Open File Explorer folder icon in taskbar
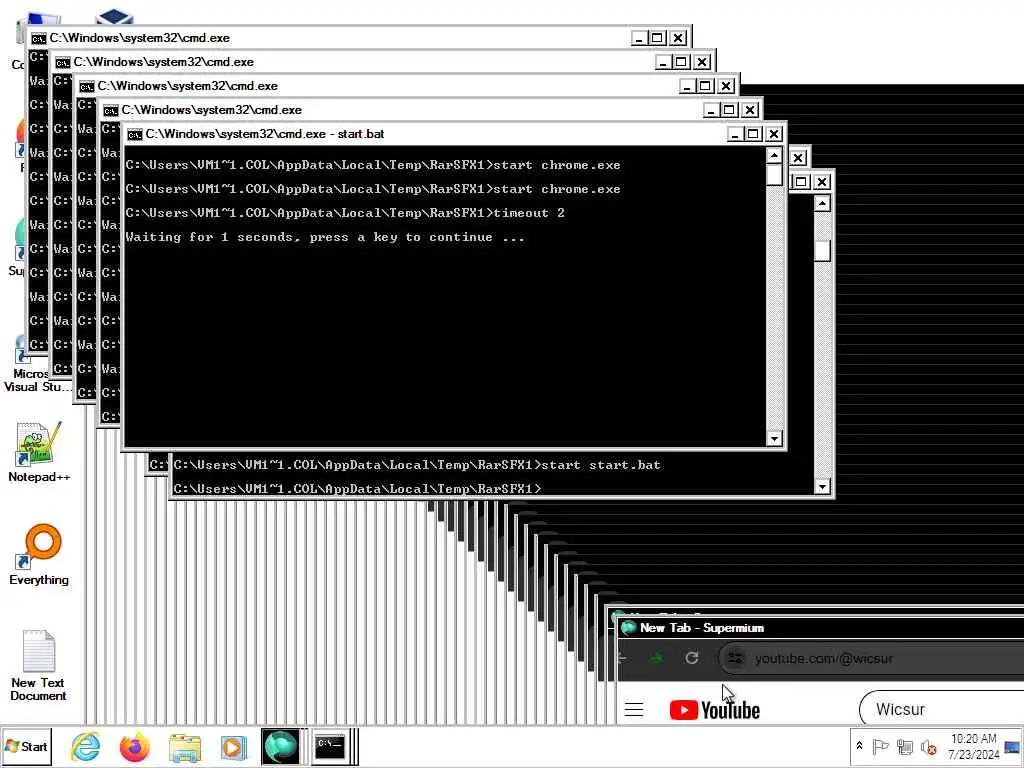Screen dimensions: 1024x768 pos(185,747)
